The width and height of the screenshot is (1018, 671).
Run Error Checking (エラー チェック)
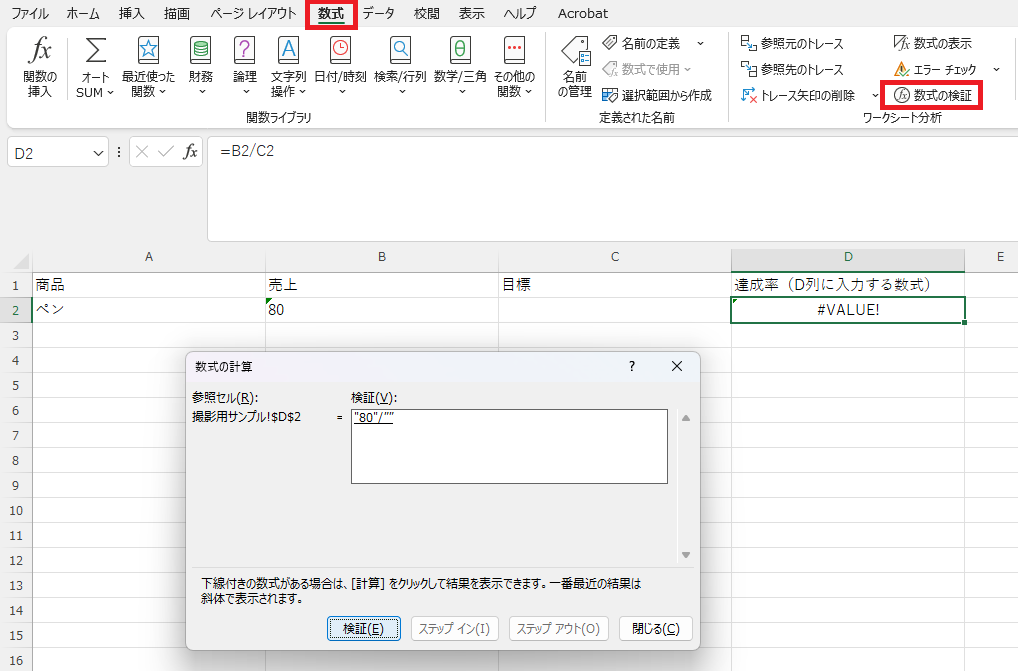click(x=936, y=69)
